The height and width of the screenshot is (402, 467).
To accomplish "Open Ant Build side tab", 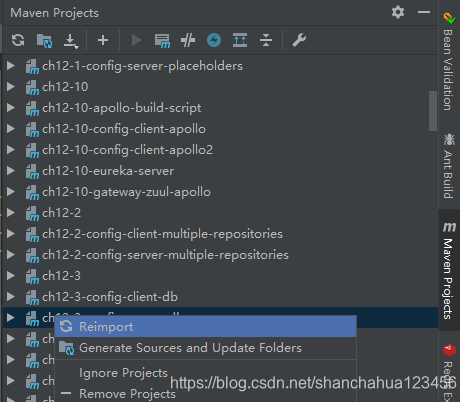I will pos(448,166).
